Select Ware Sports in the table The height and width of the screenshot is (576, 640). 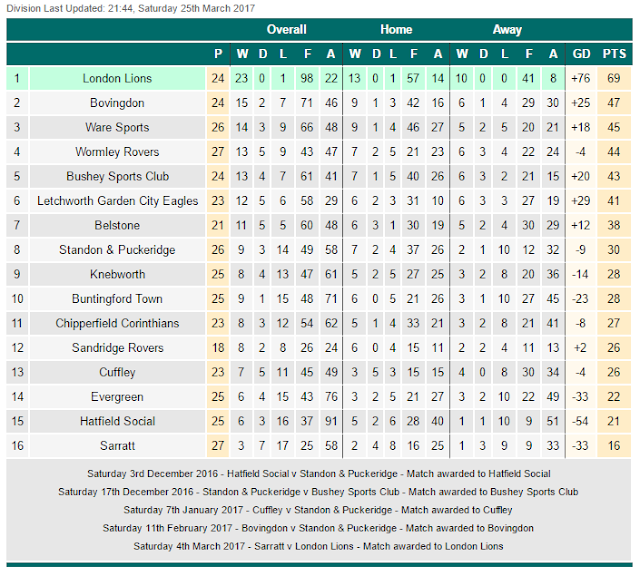pos(116,127)
